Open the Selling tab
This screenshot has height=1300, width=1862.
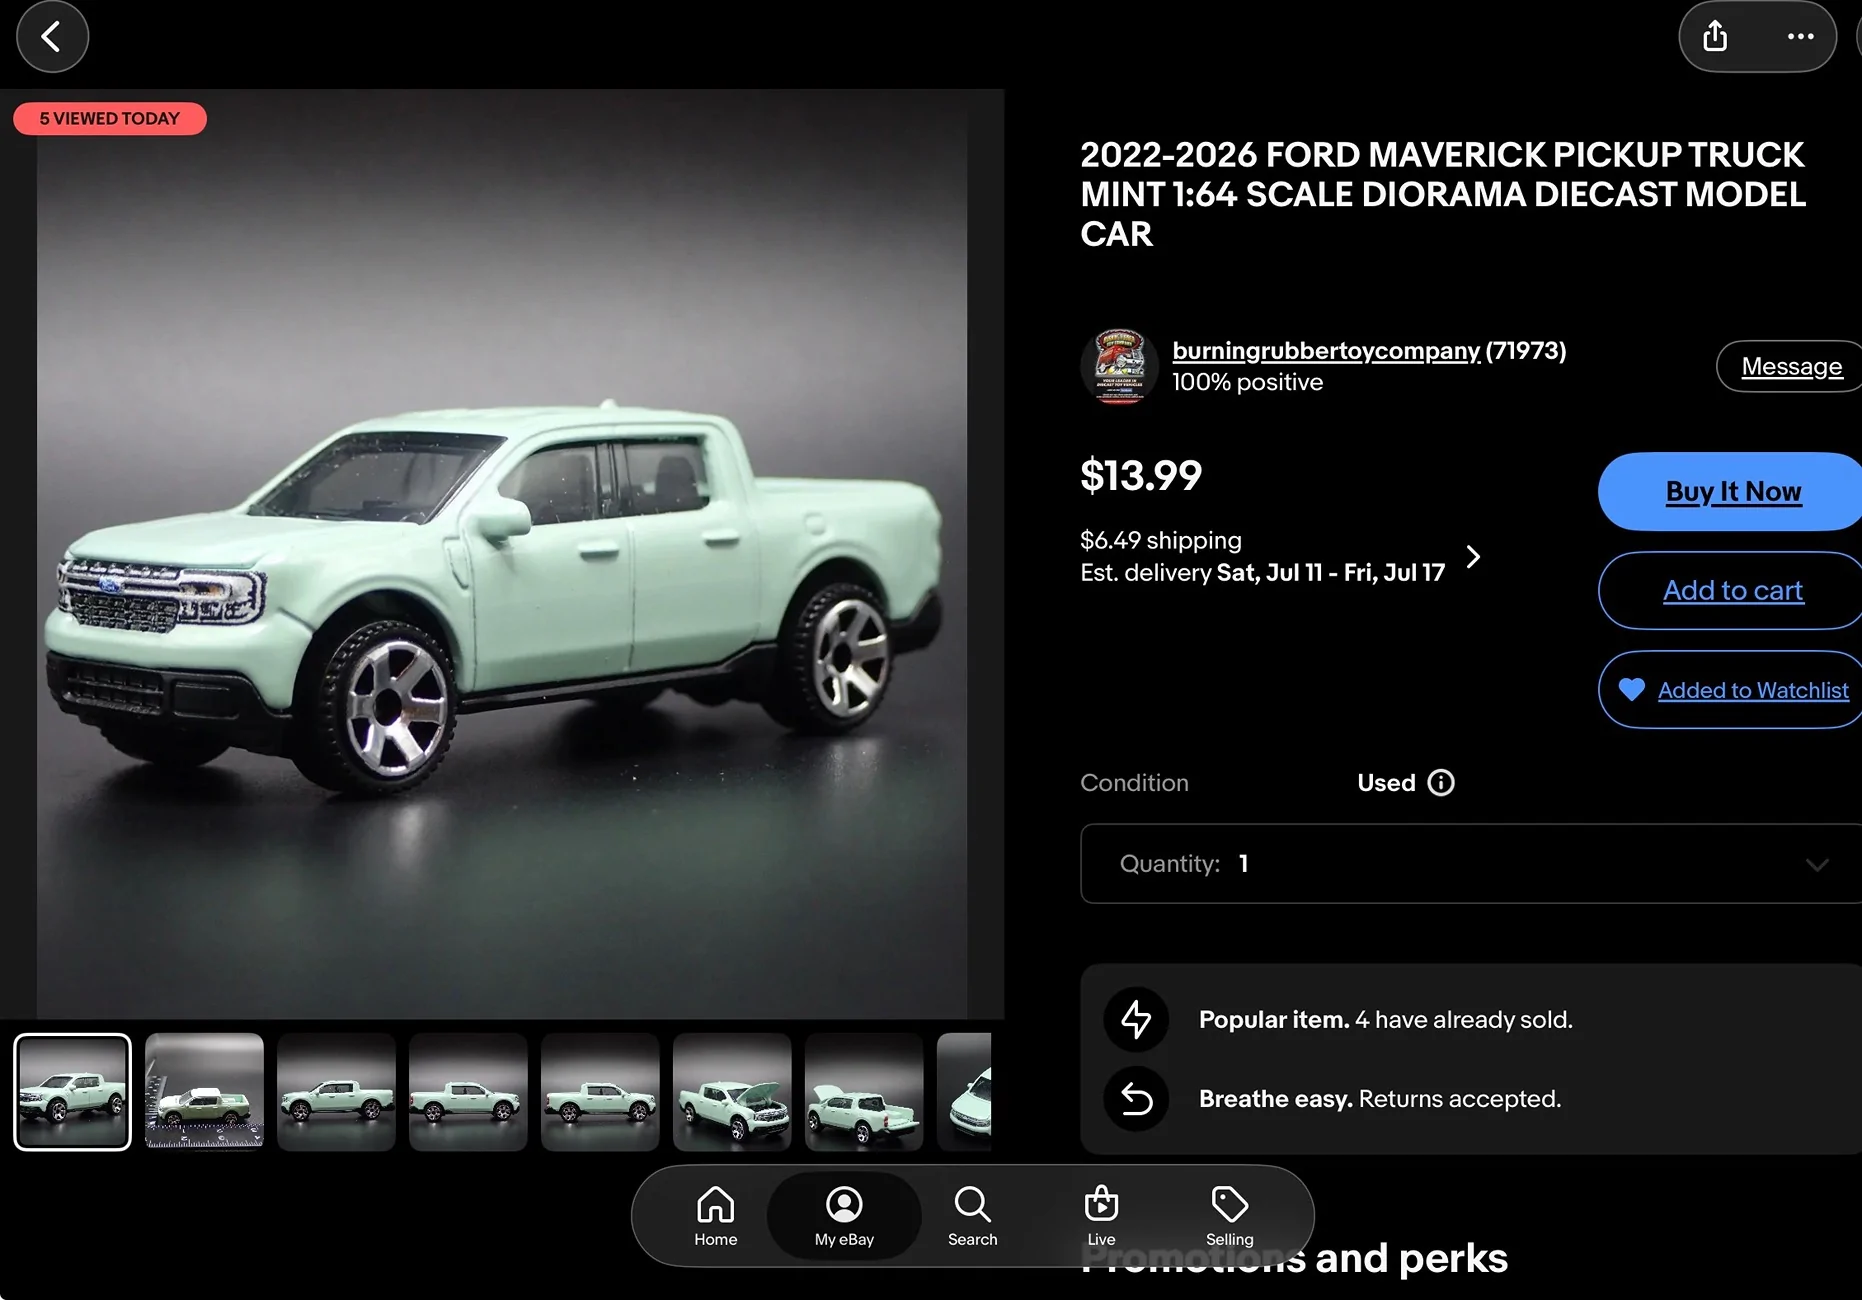(1229, 1216)
